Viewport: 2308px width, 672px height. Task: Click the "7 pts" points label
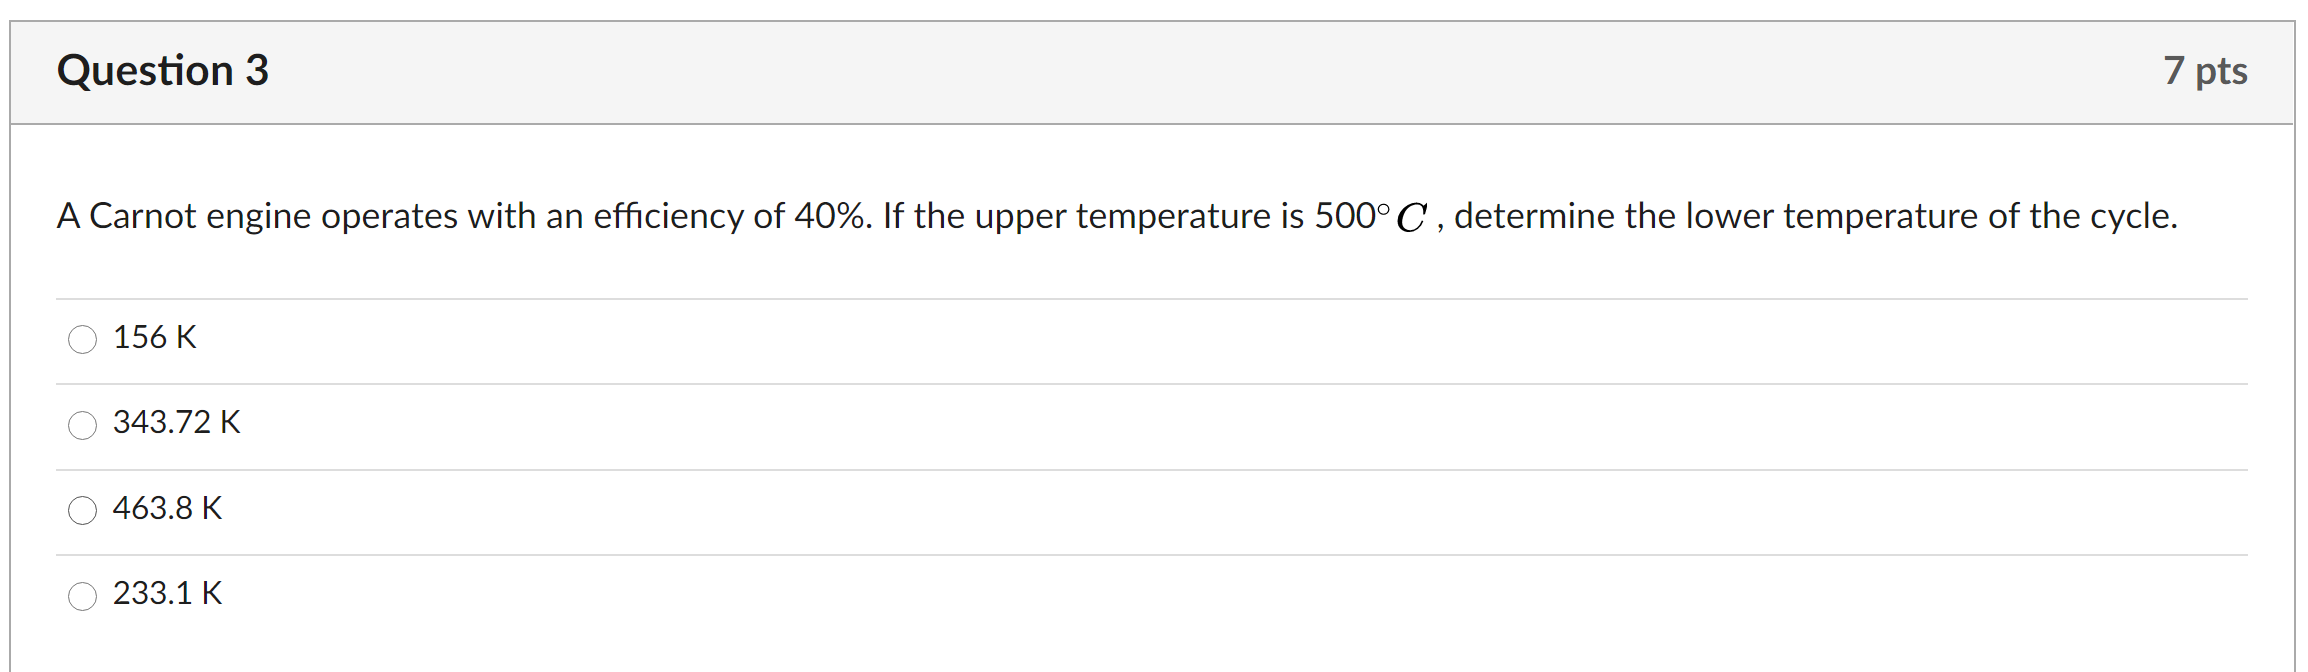click(x=2205, y=71)
